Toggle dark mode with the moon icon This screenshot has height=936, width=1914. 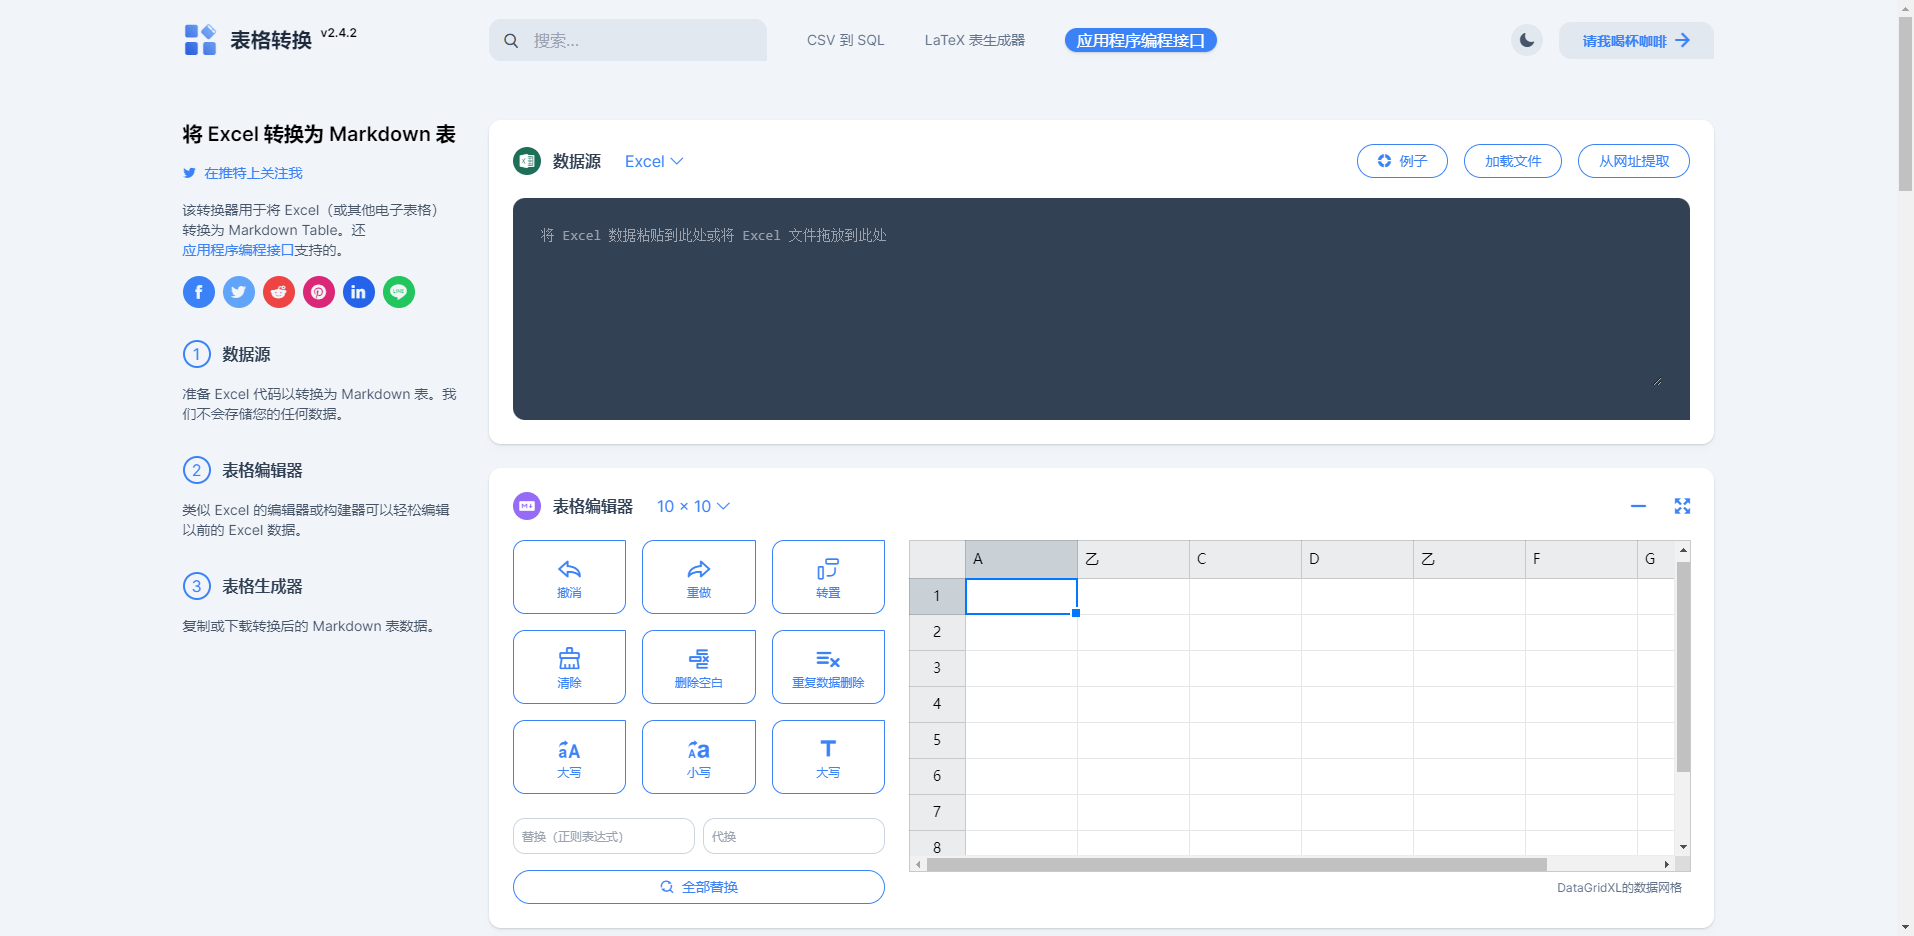coord(1526,40)
